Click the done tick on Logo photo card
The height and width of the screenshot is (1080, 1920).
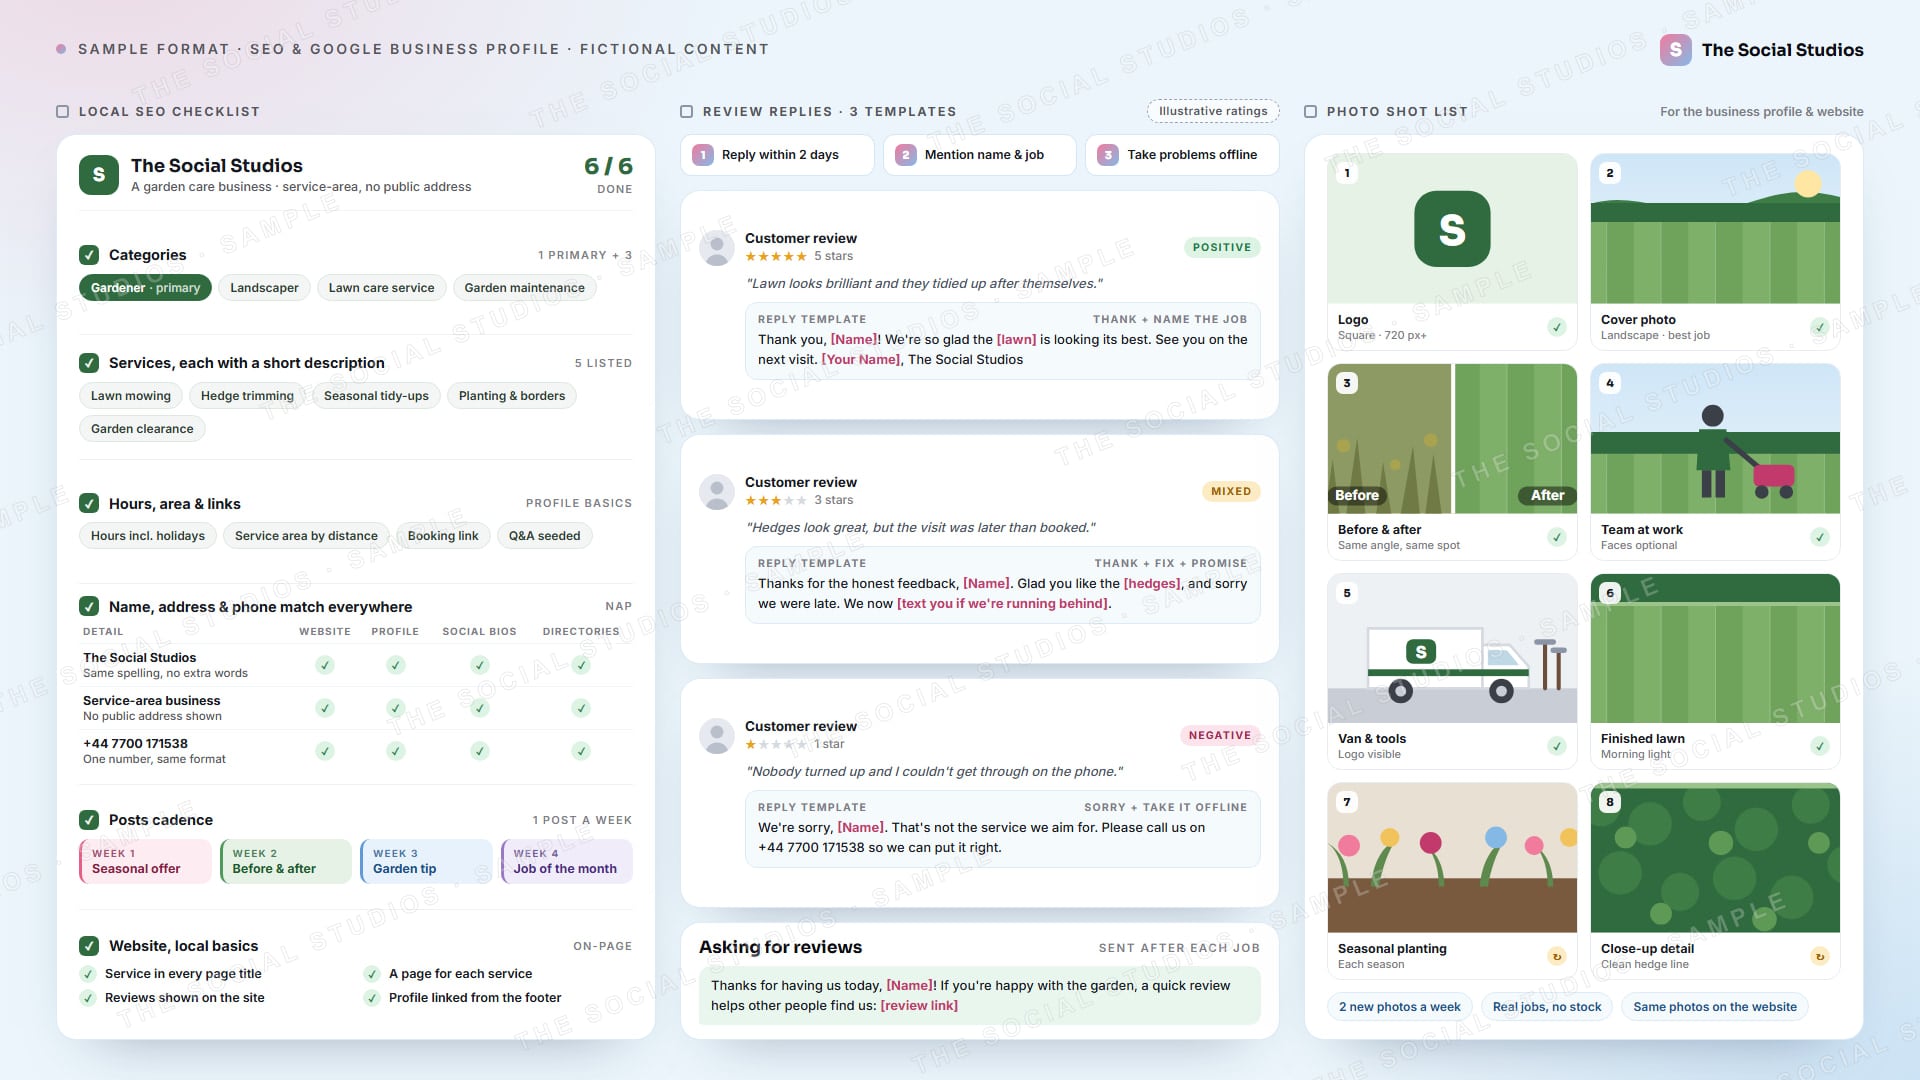click(1557, 327)
